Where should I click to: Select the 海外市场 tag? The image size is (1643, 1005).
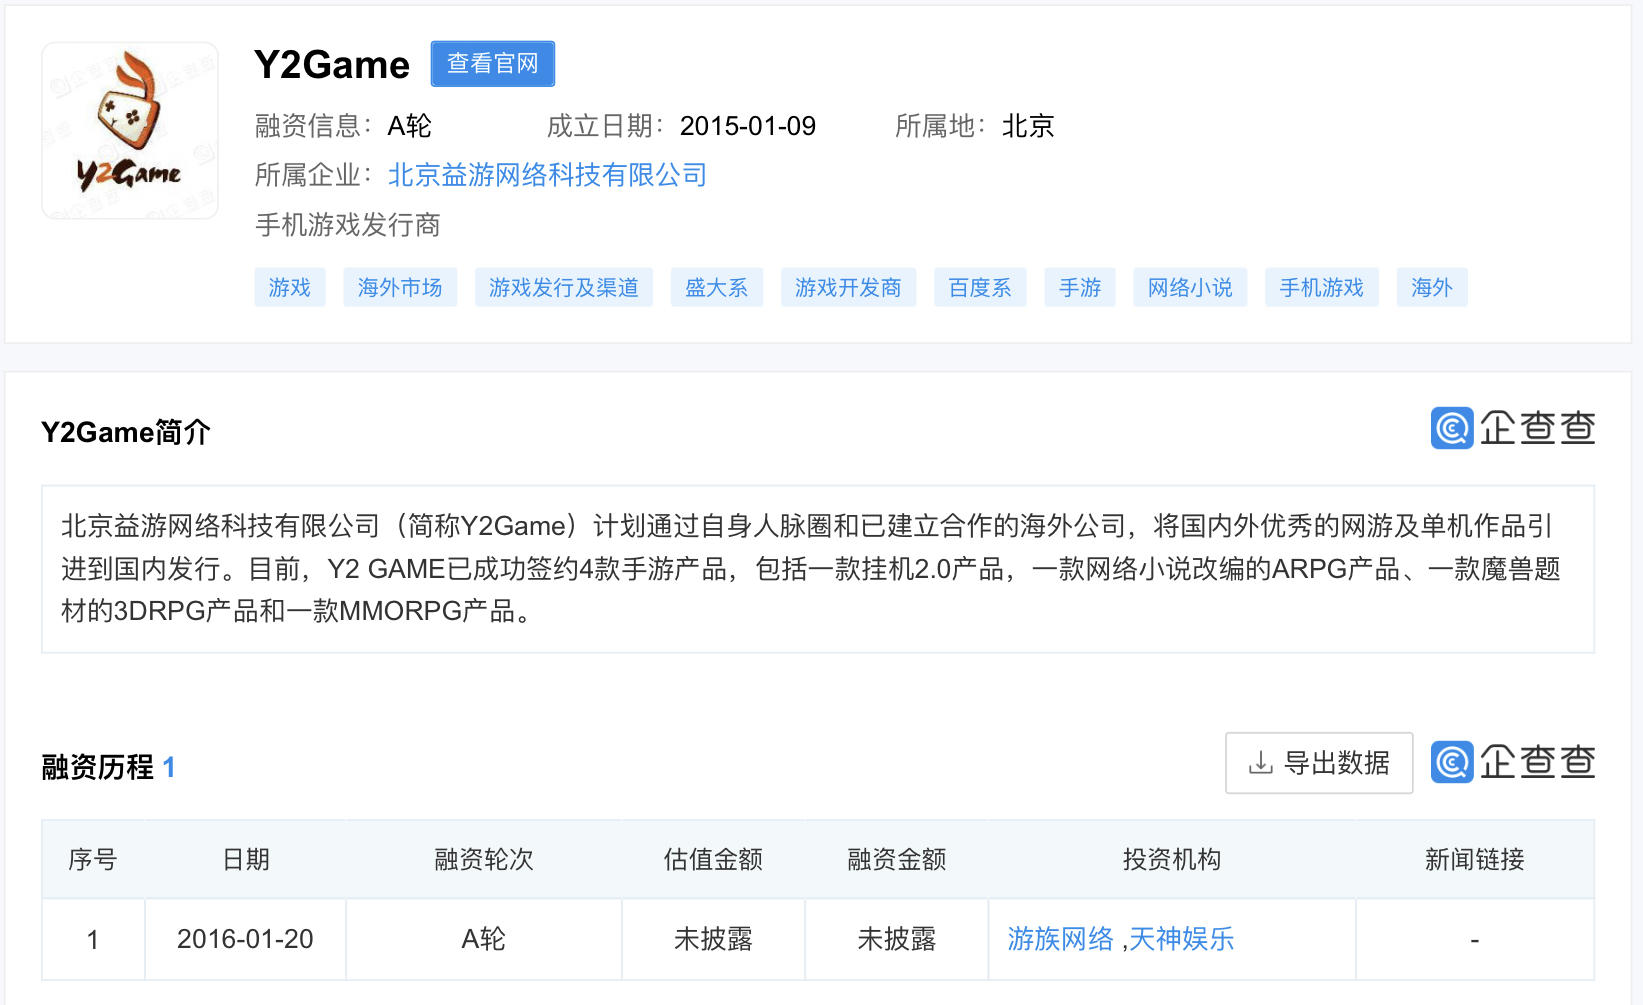coord(400,288)
